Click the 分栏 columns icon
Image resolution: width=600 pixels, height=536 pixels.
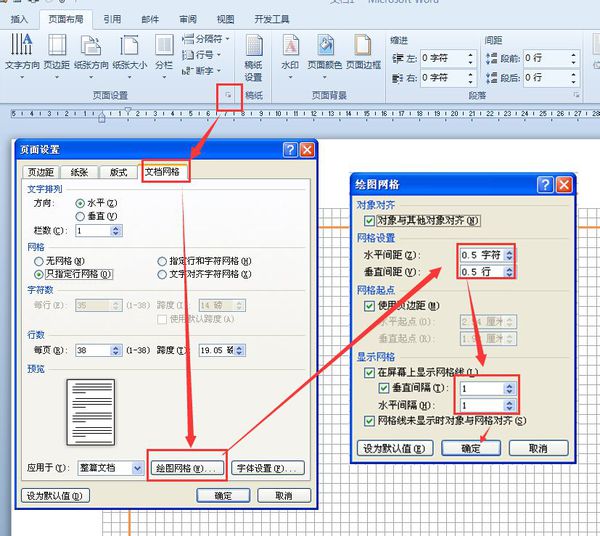(164, 55)
